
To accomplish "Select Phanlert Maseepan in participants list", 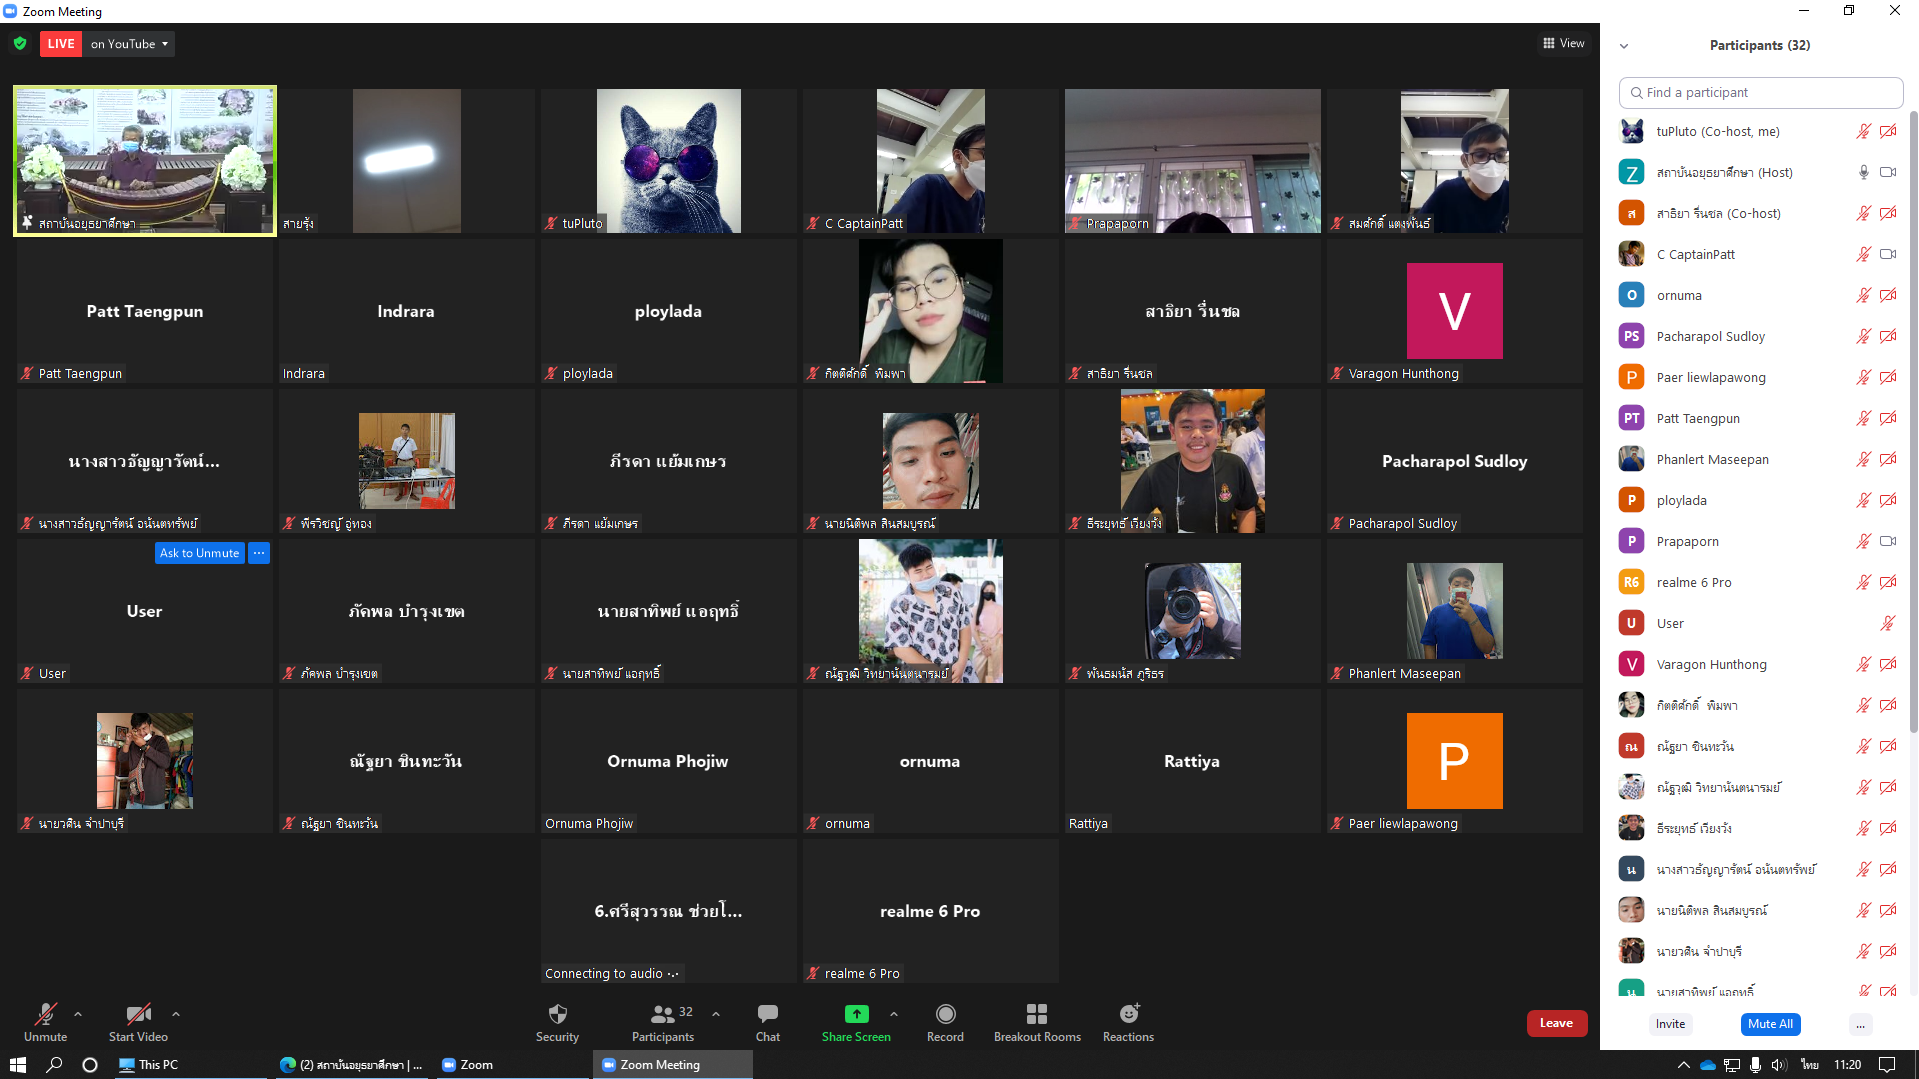I will 1758,459.
